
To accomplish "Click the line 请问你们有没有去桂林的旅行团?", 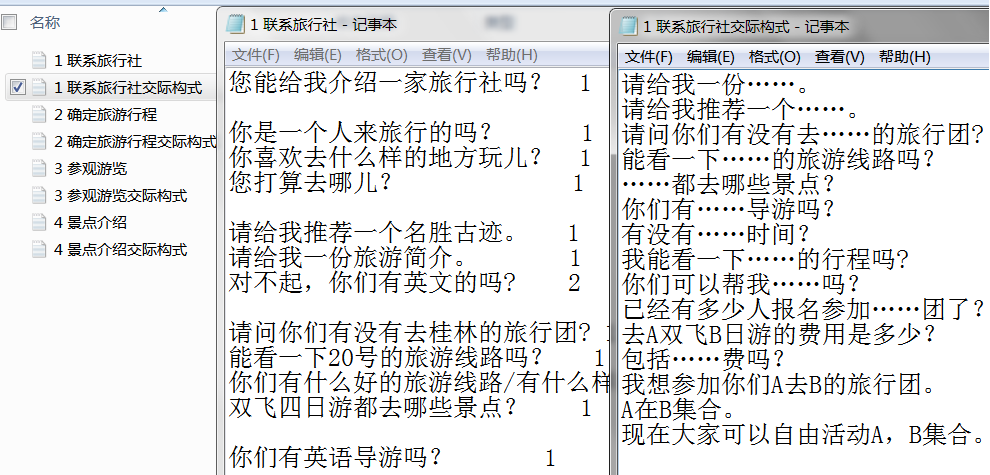I will [x=410, y=333].
